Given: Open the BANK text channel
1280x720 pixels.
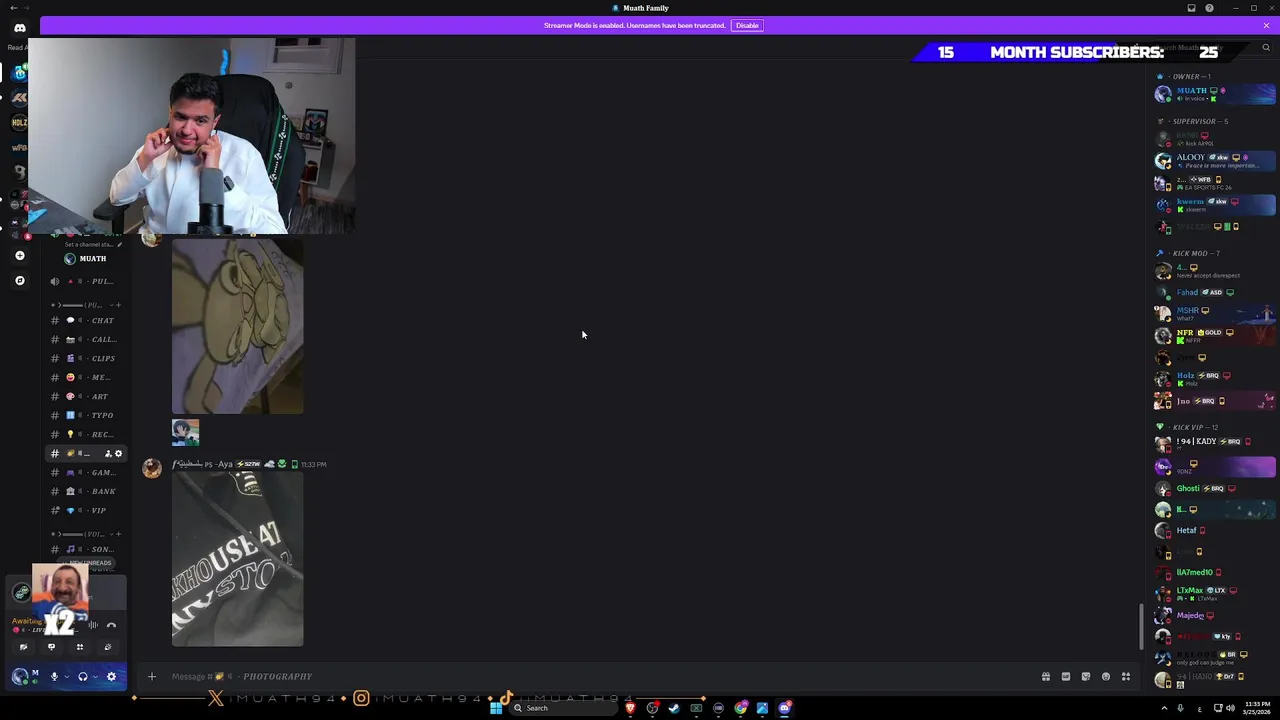Looking at the screenshot, I should pos(87,491).
